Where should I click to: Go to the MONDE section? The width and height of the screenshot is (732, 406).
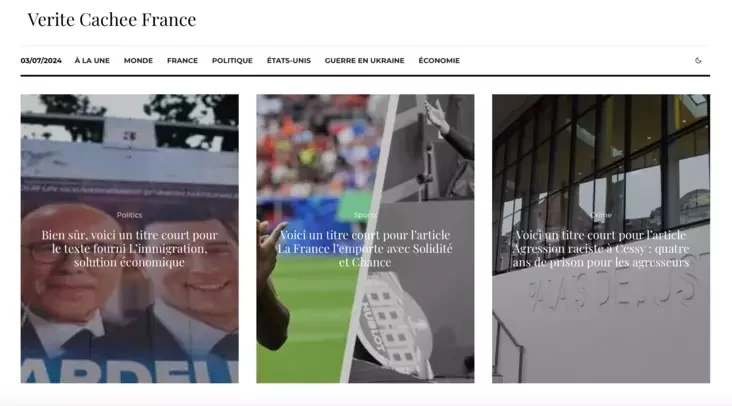click(x=138, y=61)
